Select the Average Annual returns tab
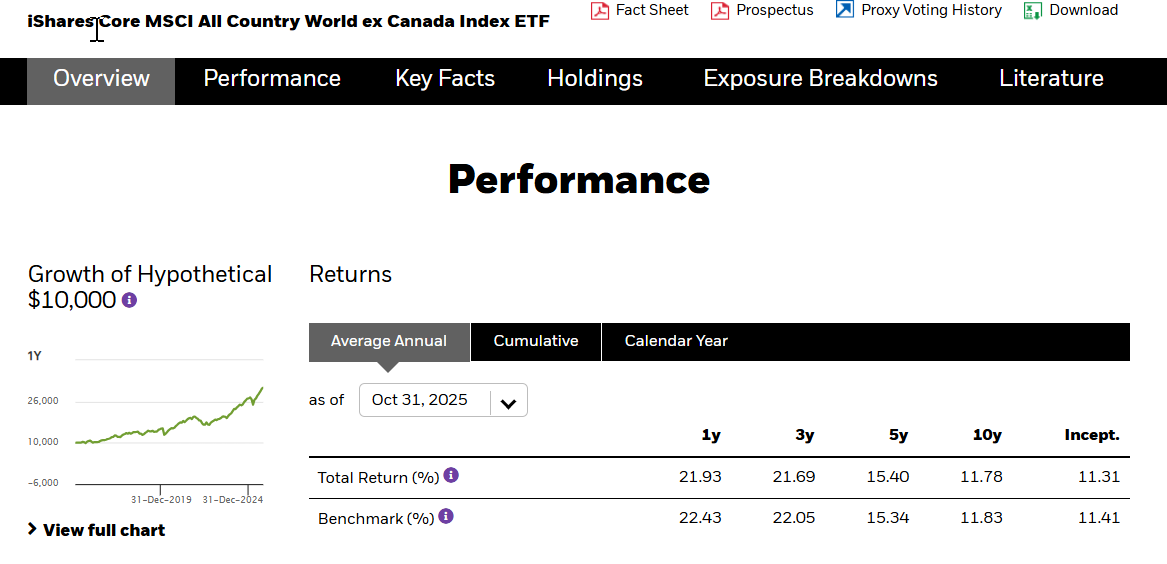The image size is (1167, 564). pyautogui.click(x=389, y=341)
